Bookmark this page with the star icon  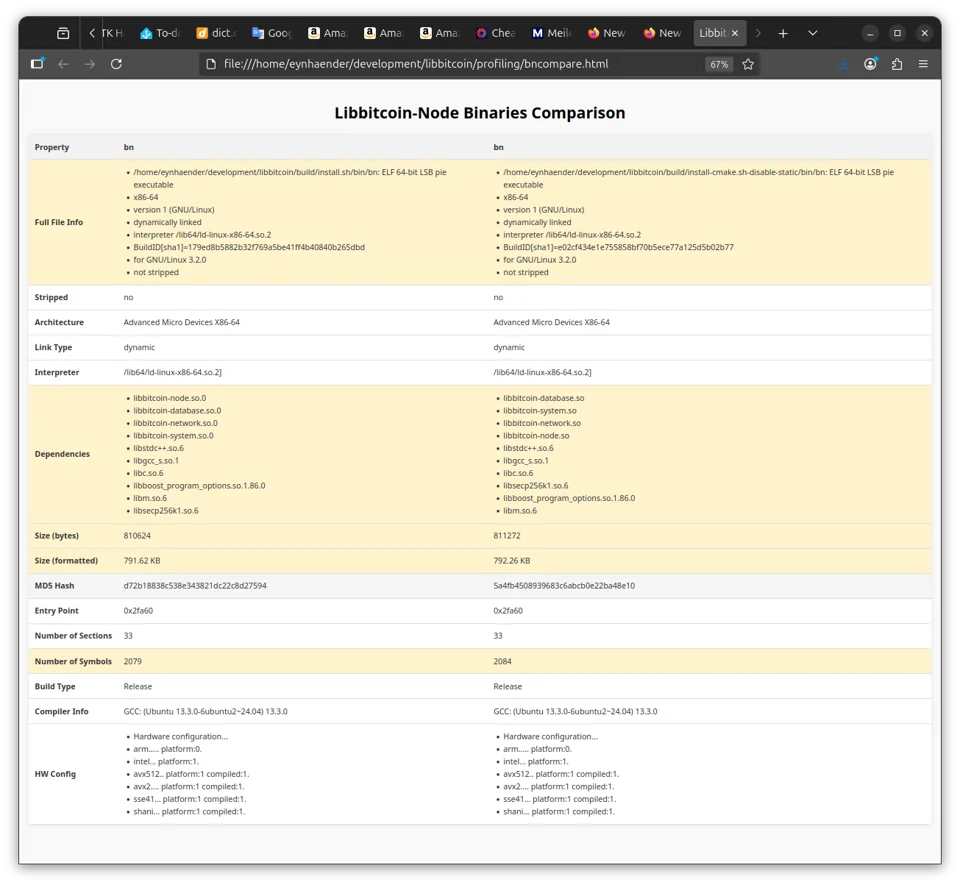[748, 64]
